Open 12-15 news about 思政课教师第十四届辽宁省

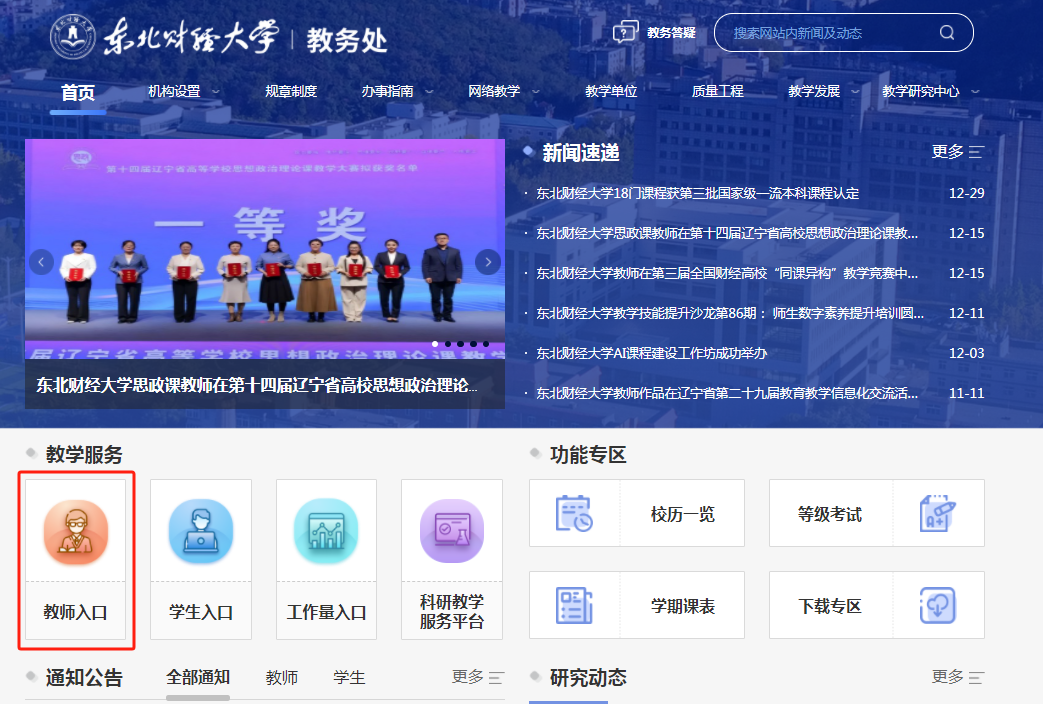pos(727,233)
